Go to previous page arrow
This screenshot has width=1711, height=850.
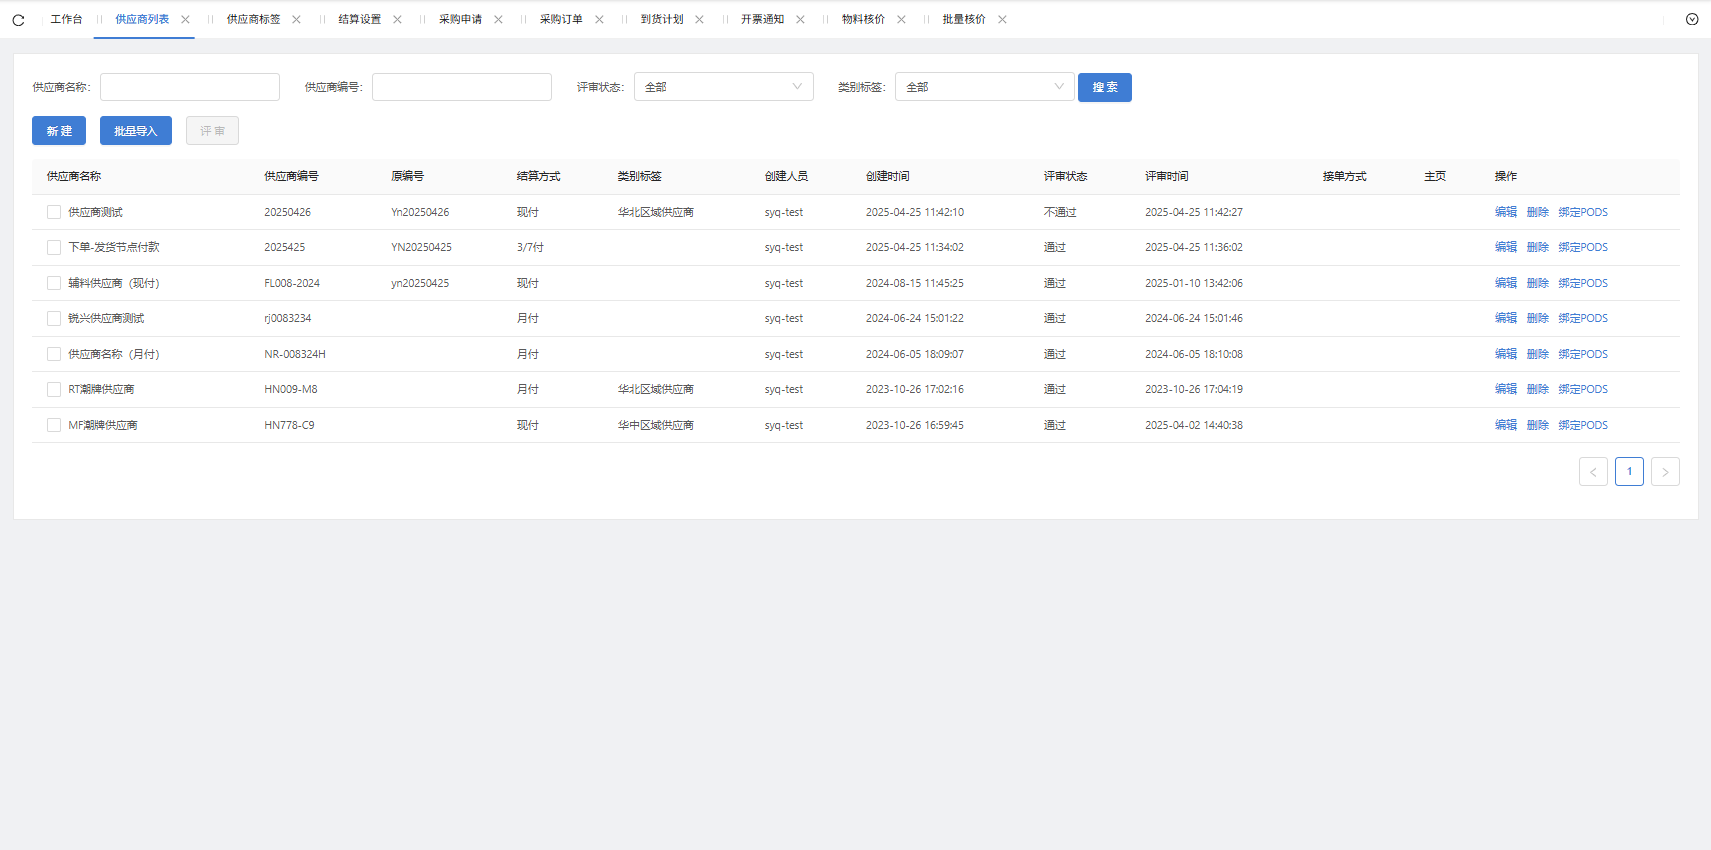1593,471
